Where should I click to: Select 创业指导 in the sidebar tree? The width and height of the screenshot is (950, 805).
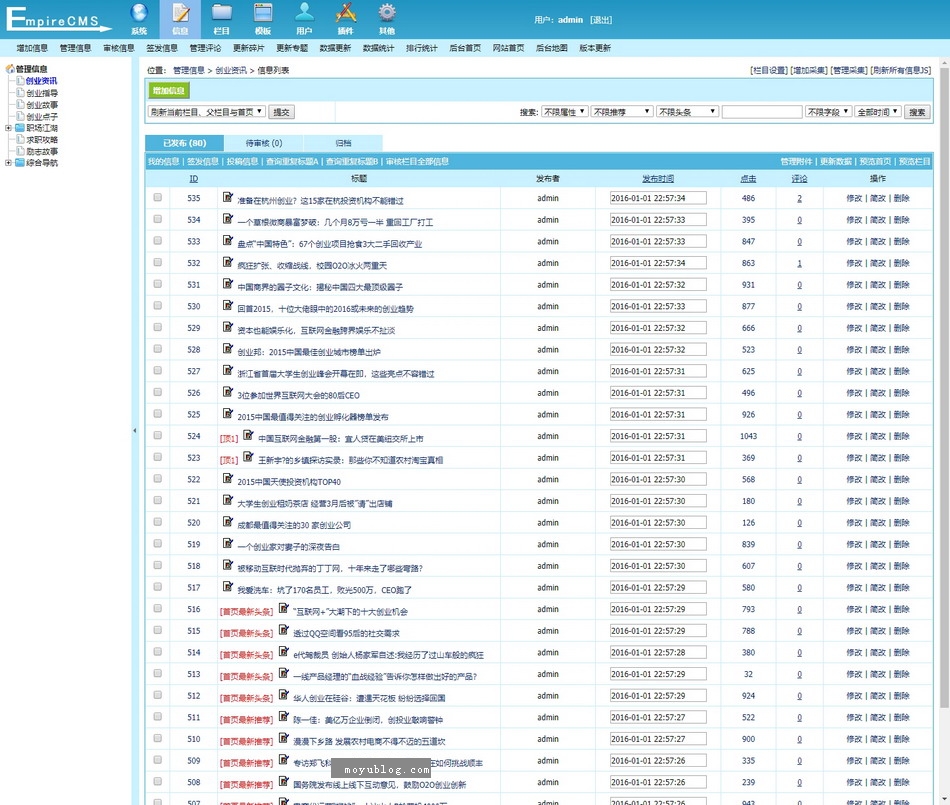[x=42, y=93]
